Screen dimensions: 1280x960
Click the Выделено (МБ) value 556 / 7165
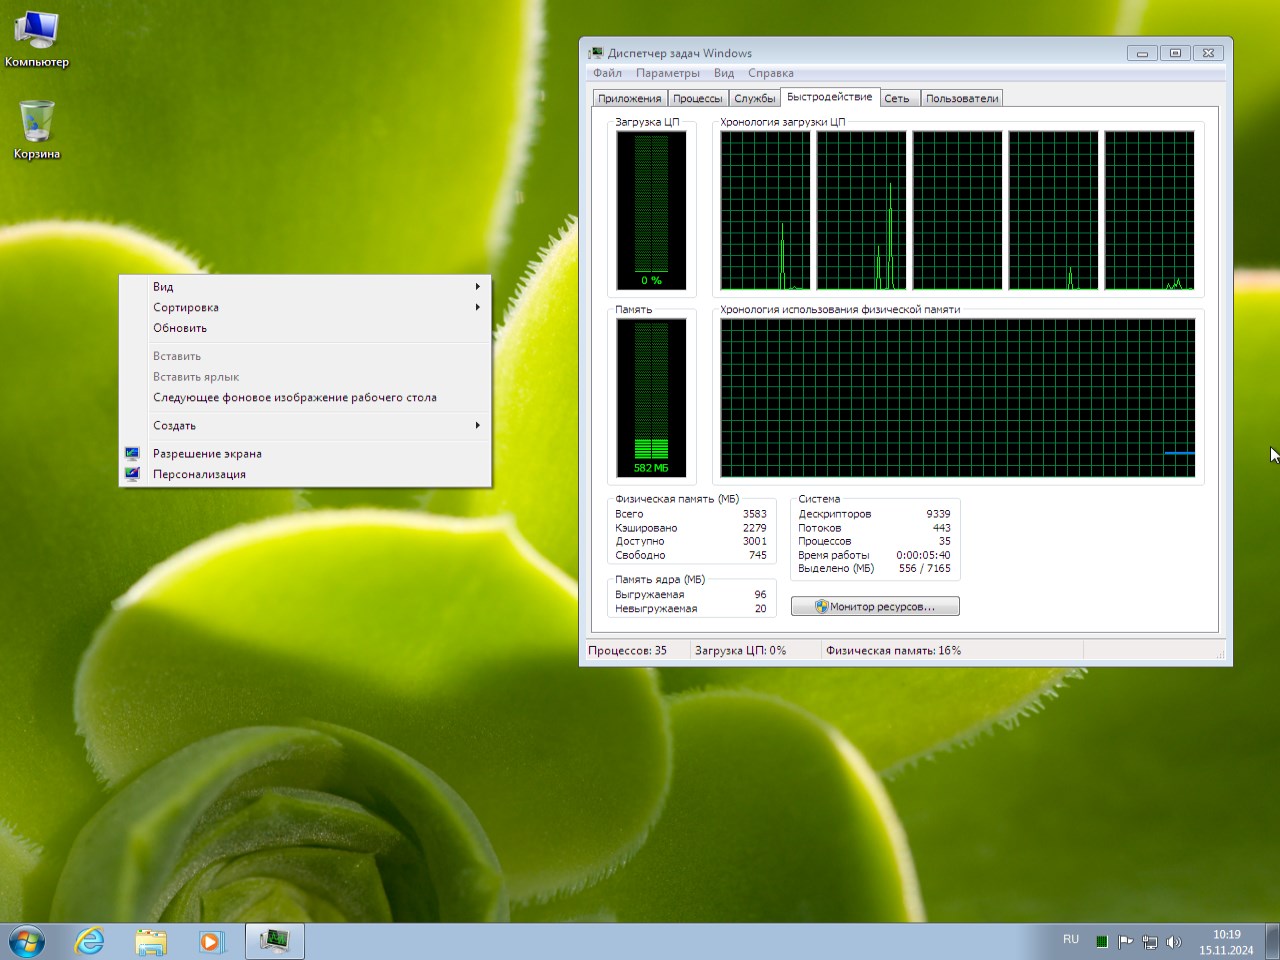click(x=925, y=568)
